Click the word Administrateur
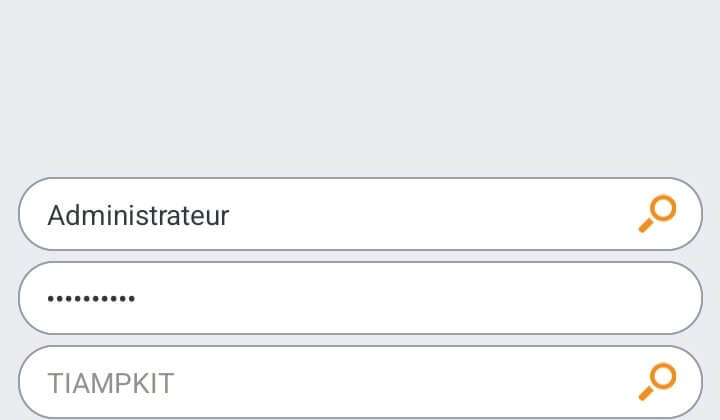 [138, 215]
